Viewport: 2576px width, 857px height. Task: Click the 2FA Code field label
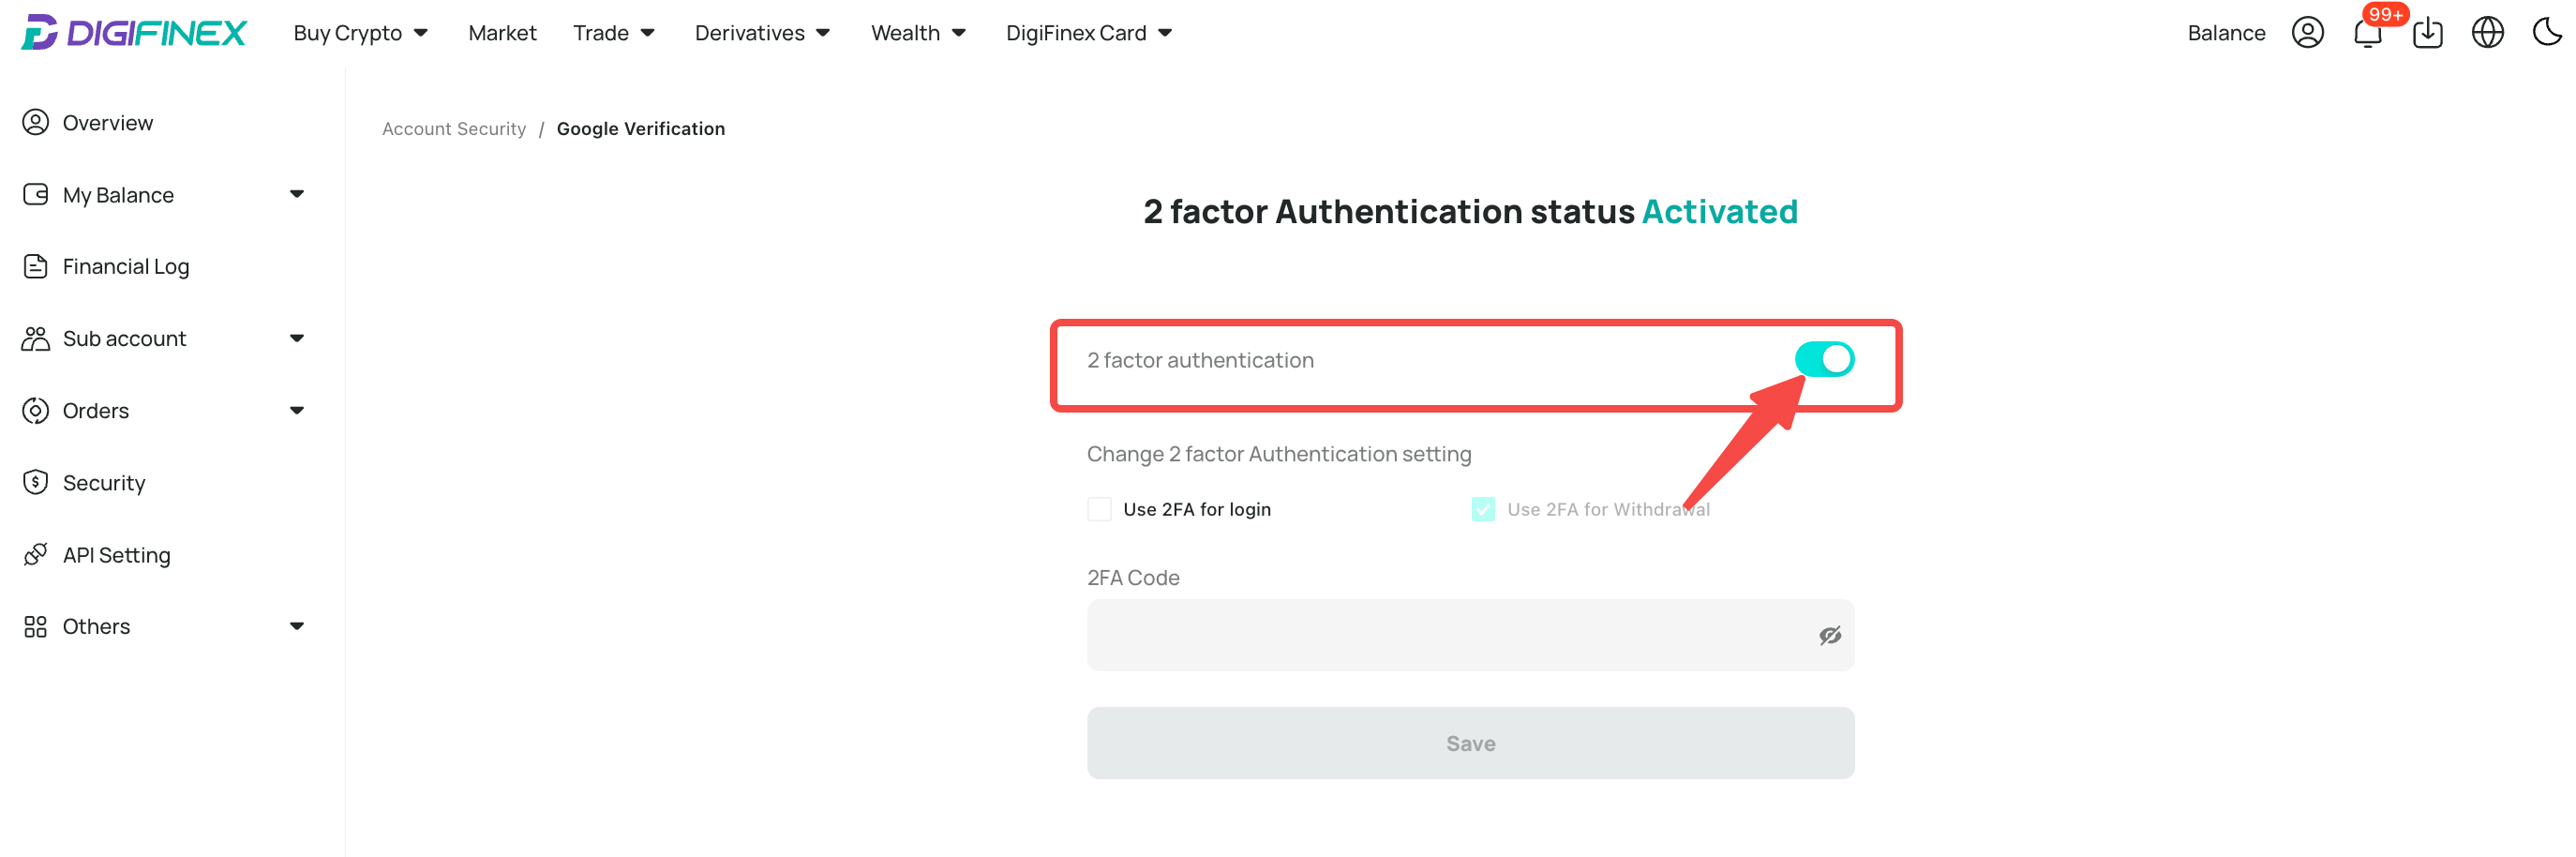1133,577
